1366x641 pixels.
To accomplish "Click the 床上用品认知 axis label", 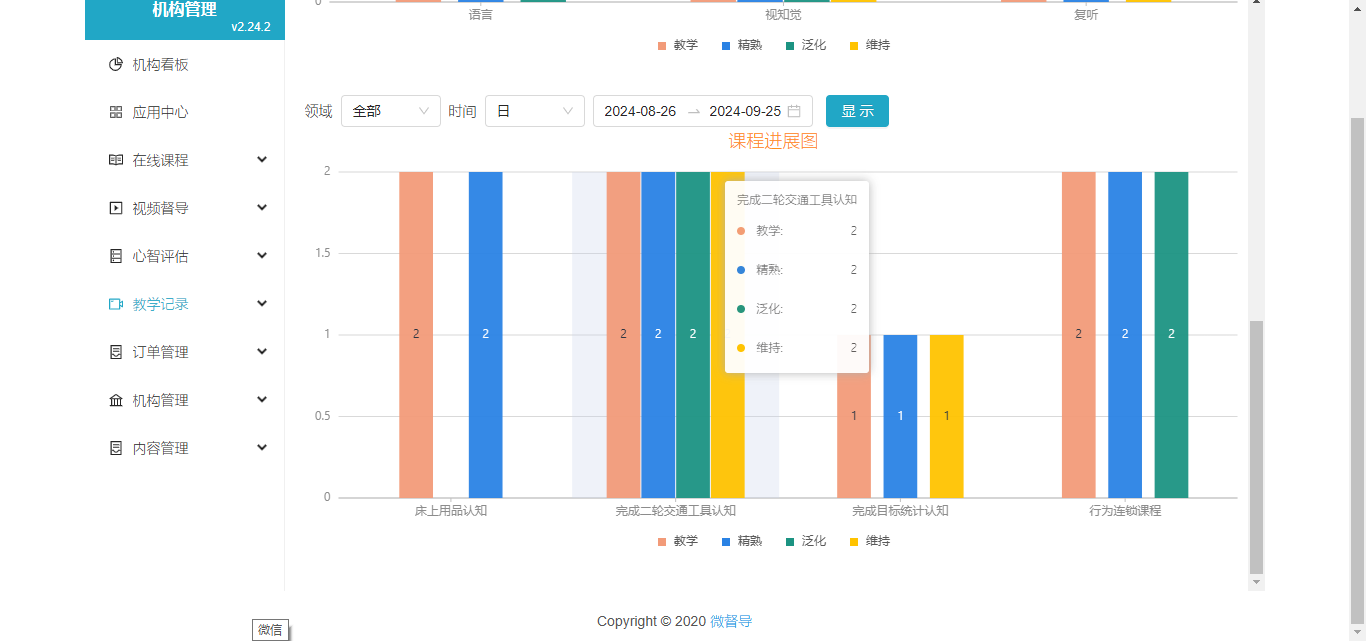I will tap(451, 511).
